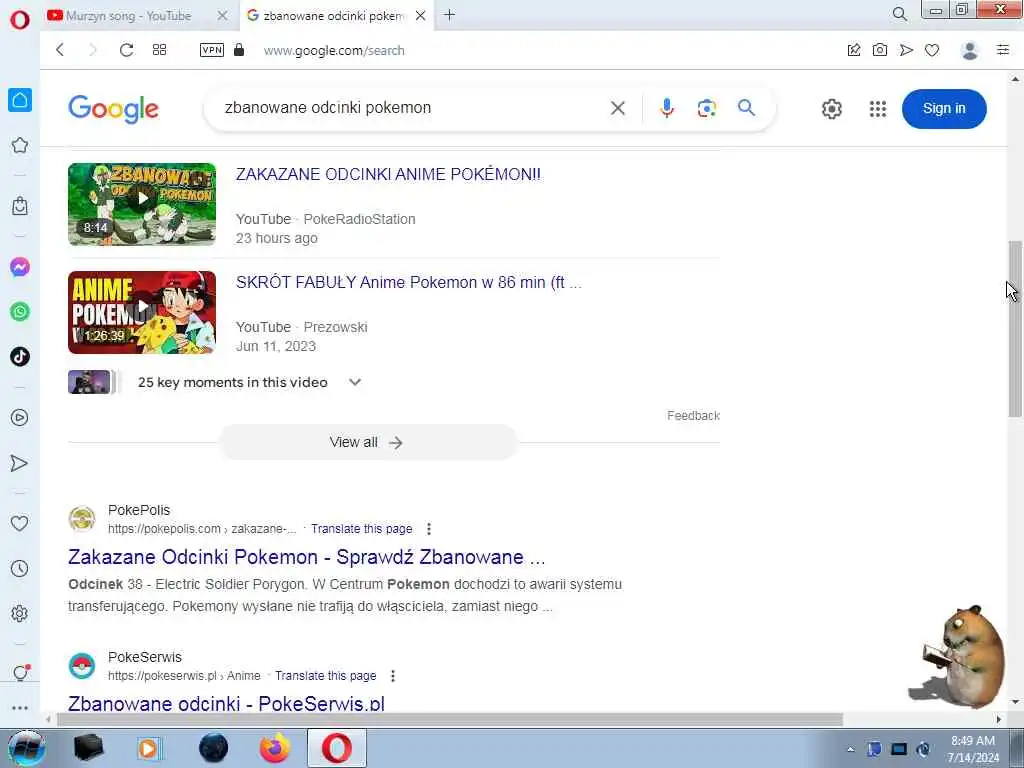This screenshot has width=1024, height=768.
Task: Translate the PokeSerwis result page
Action: click(x=325, y=676)
